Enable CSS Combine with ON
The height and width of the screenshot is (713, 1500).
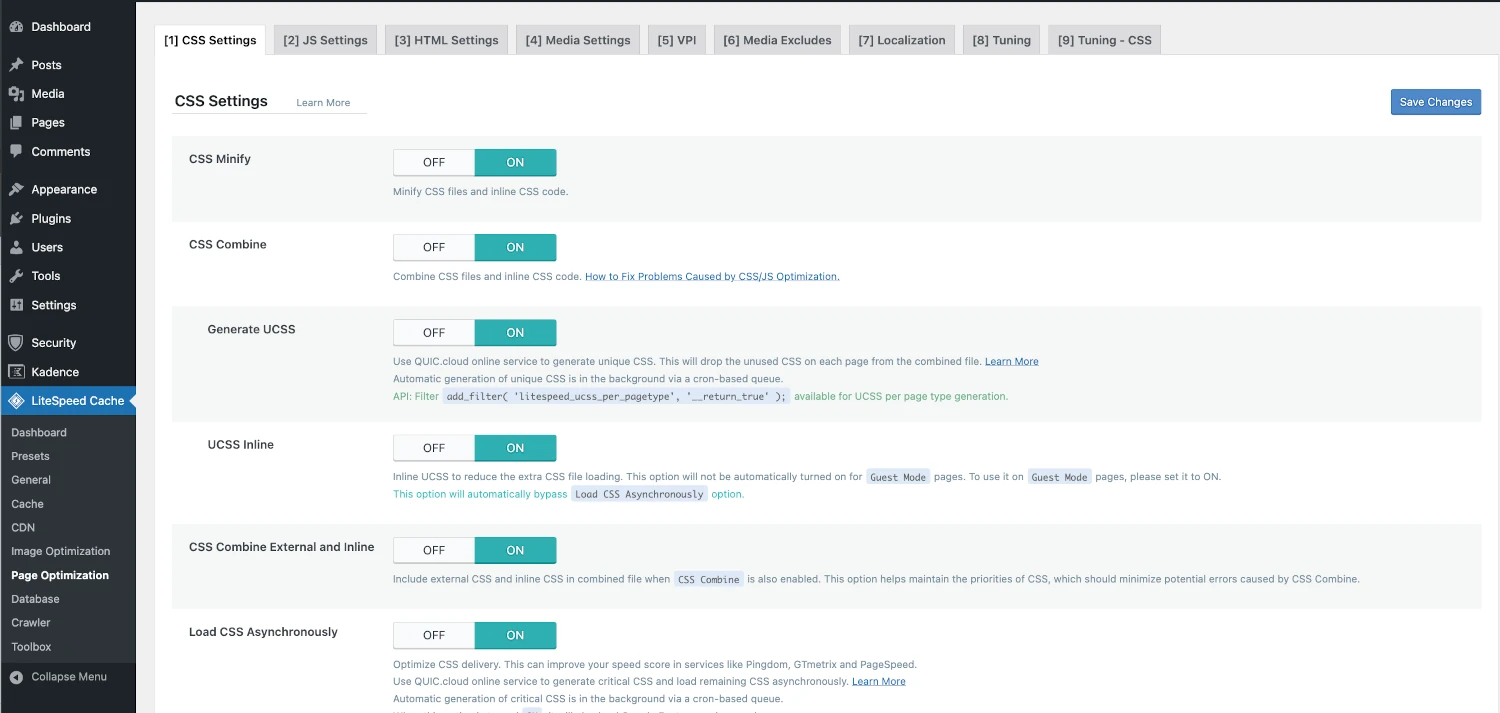point(515,247)
